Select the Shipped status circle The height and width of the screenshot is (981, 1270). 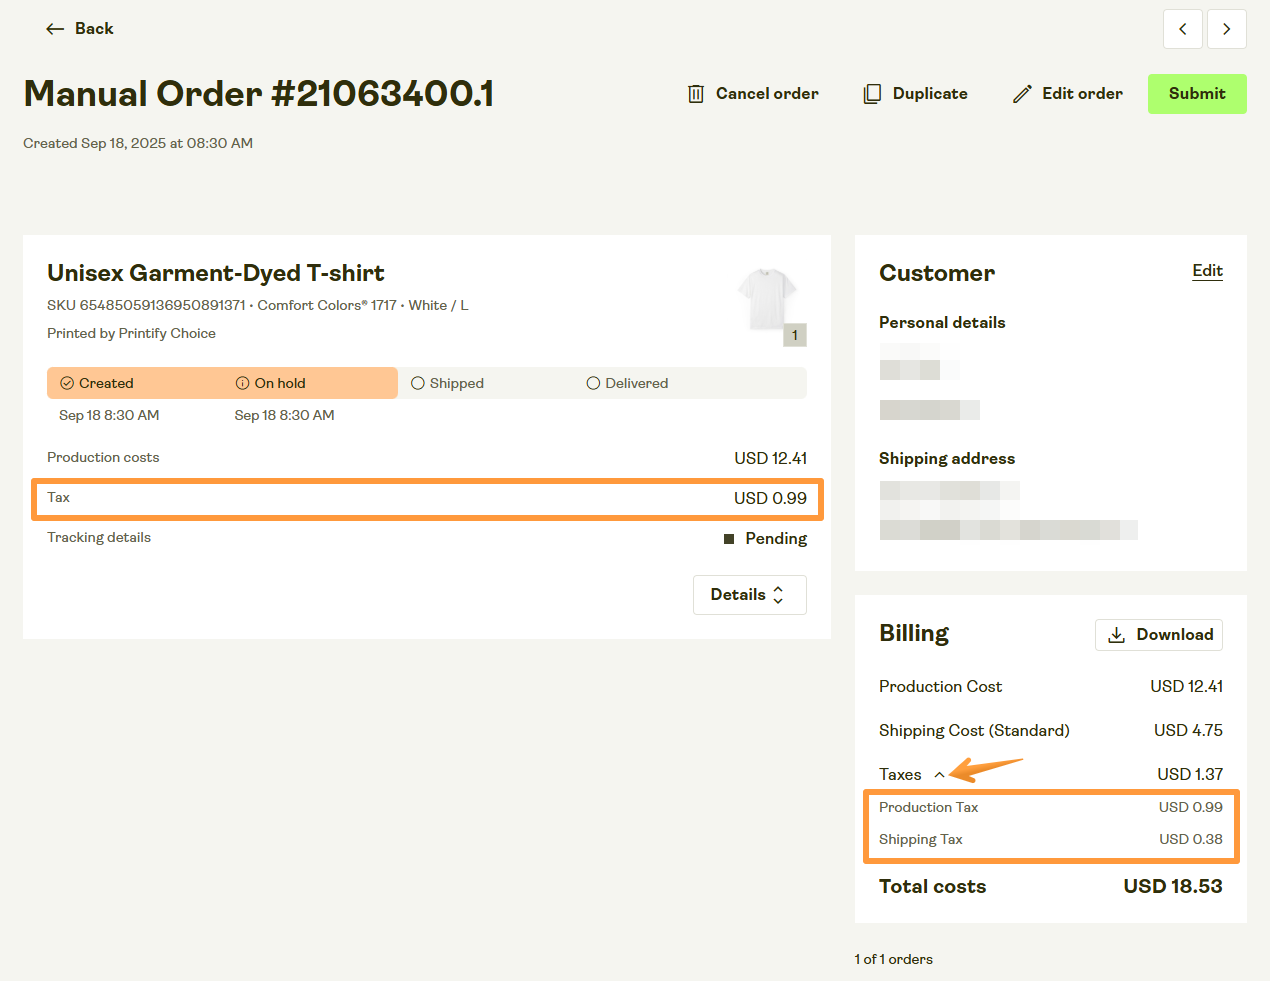[x=418, y=383]
